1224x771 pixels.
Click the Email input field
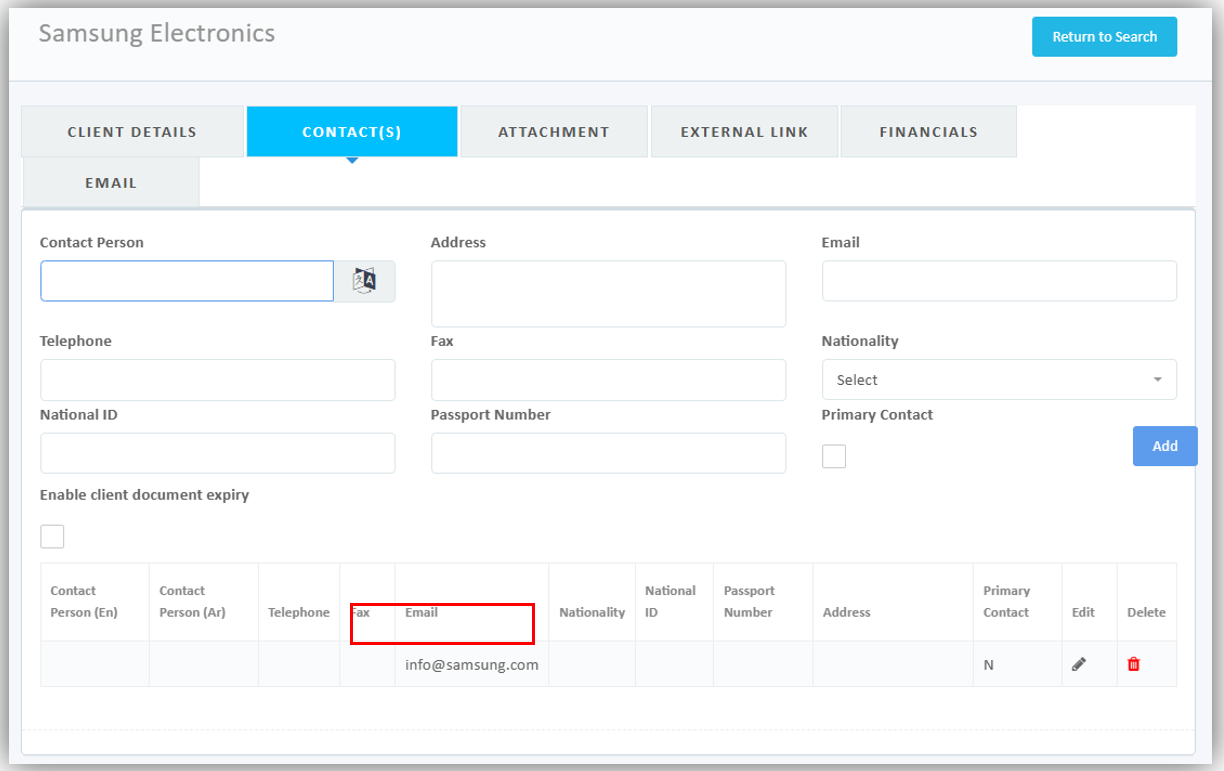click(999, 281)
